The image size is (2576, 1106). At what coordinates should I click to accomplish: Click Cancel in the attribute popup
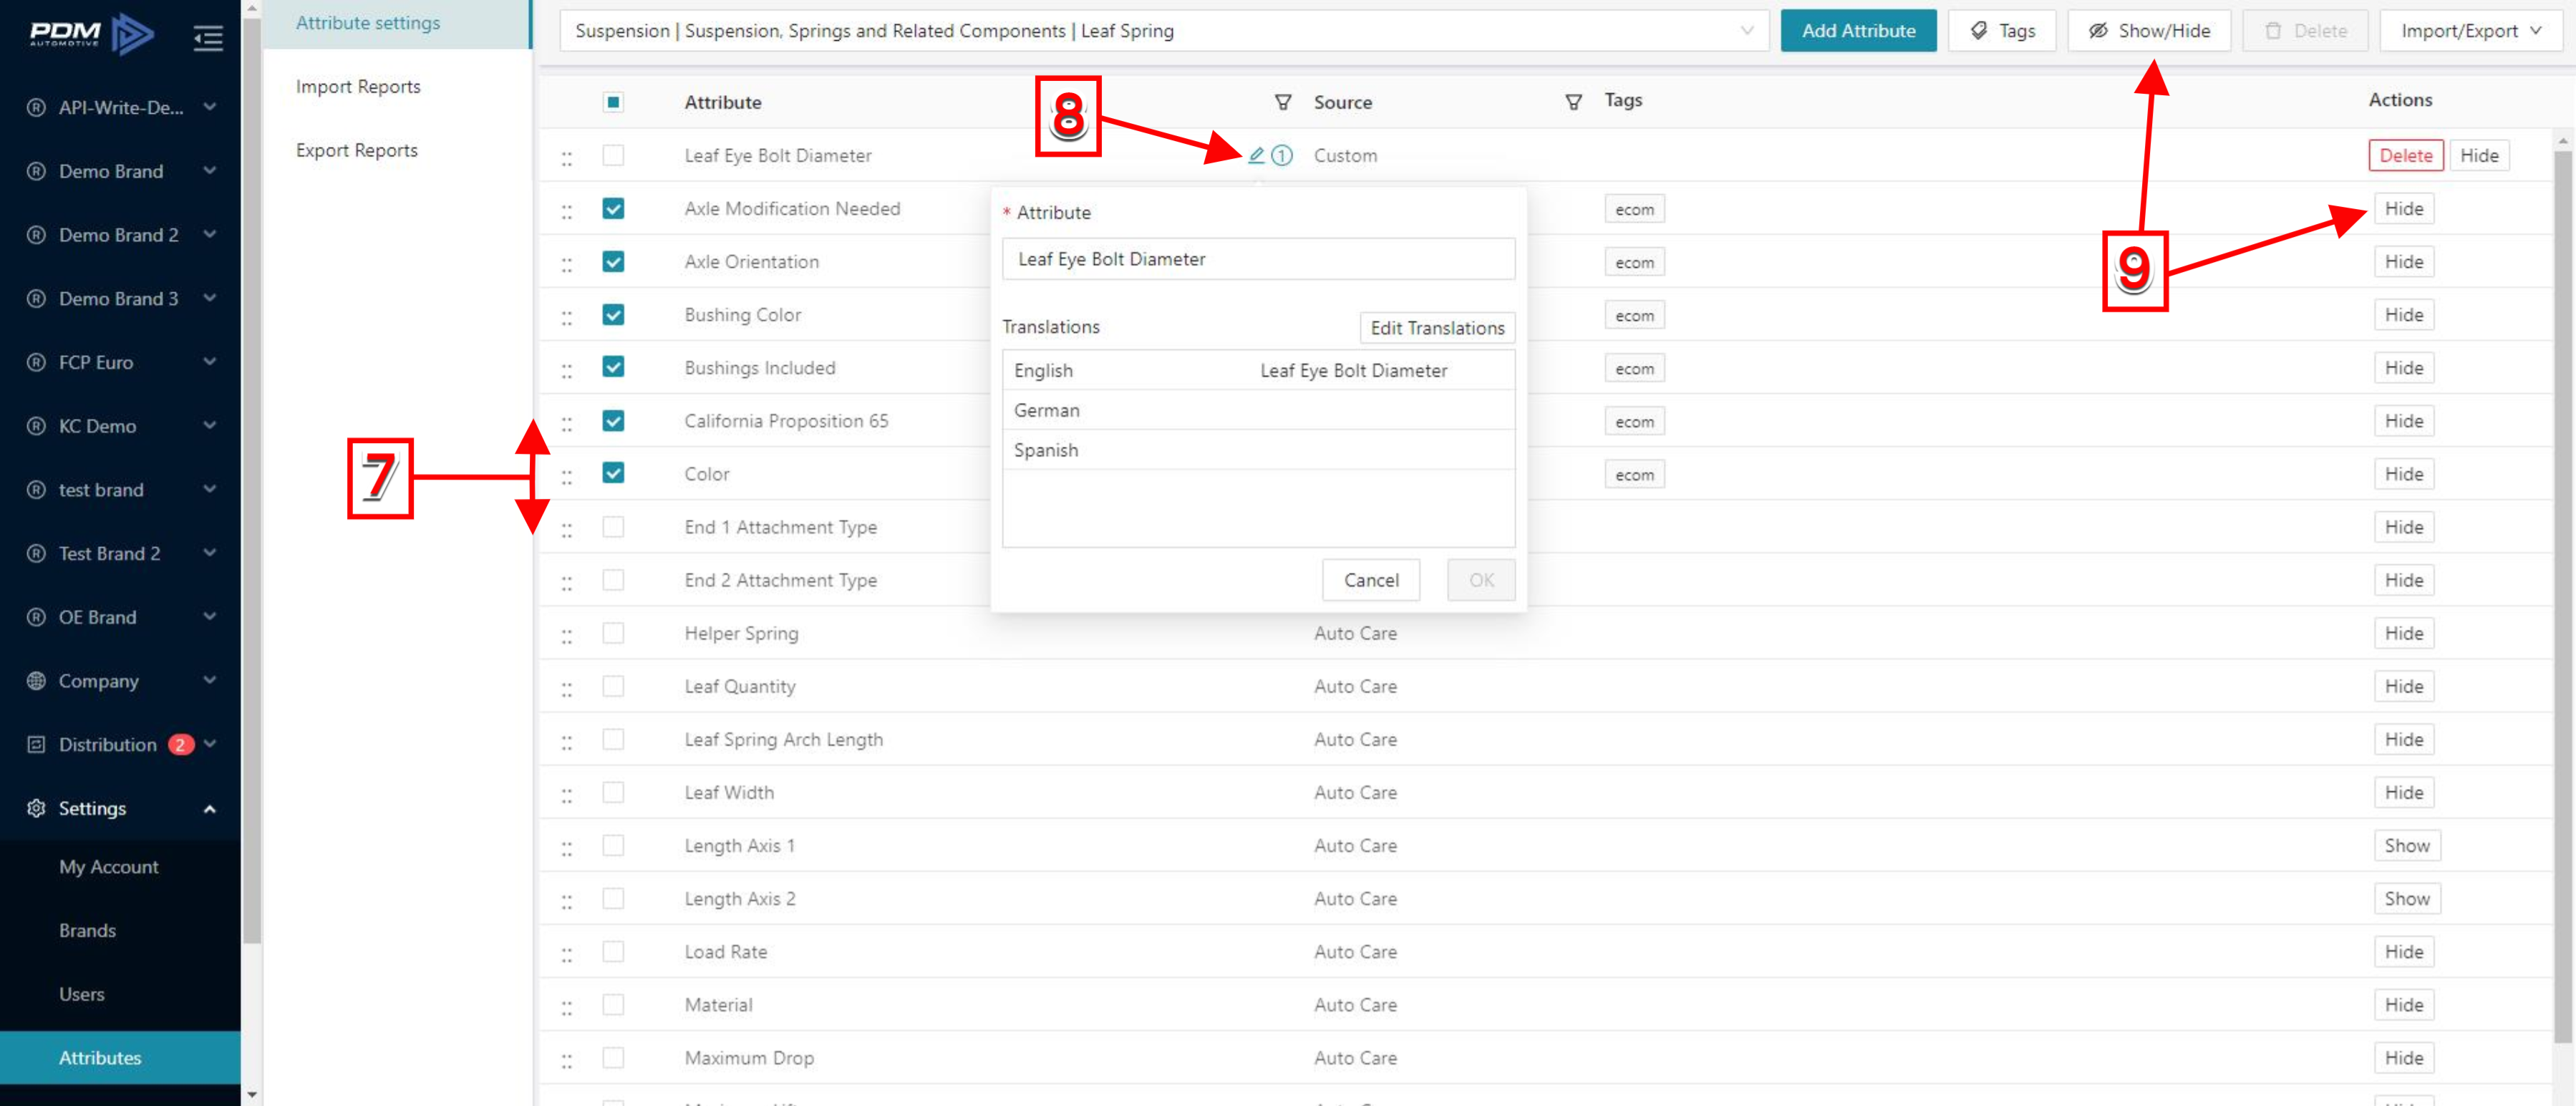click(x=1370, y=580)
